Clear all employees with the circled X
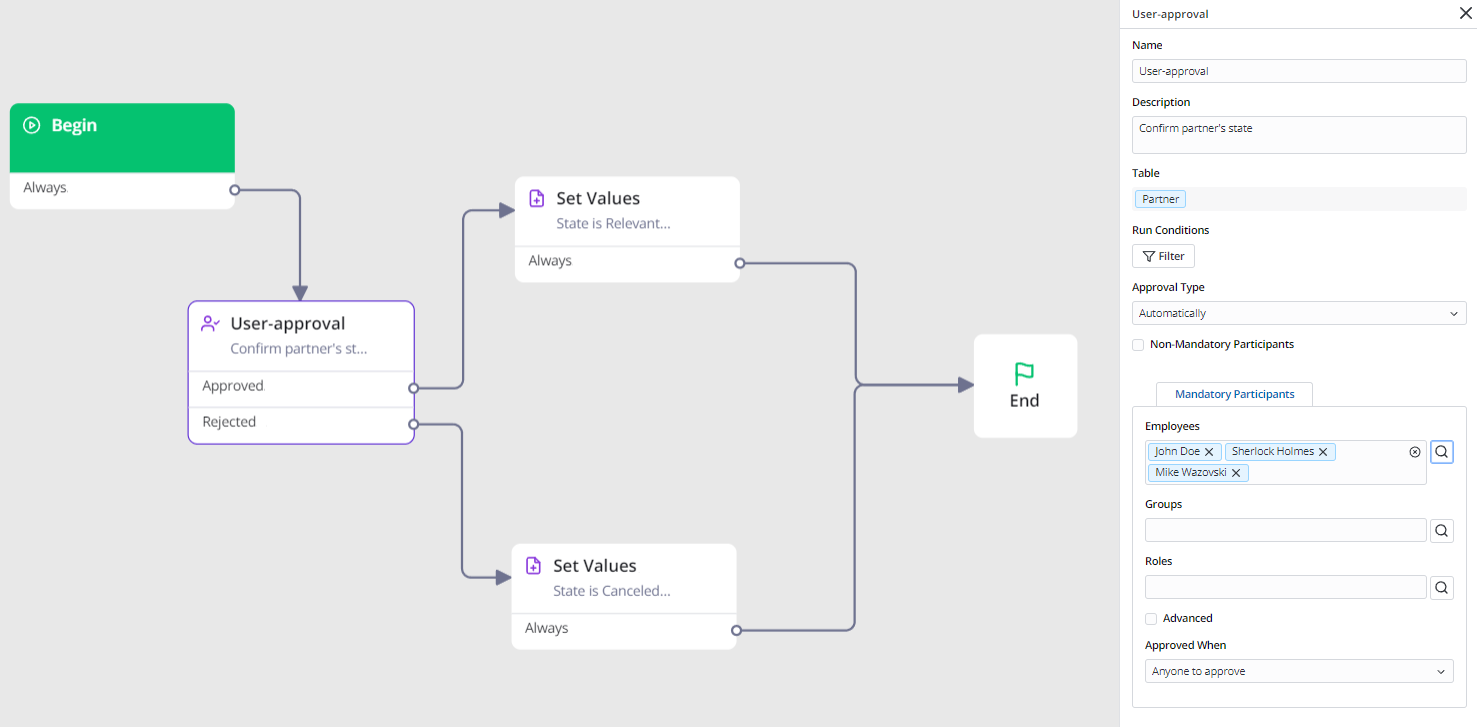This screenshot has width=1477, height=727. pos(1415,452)
